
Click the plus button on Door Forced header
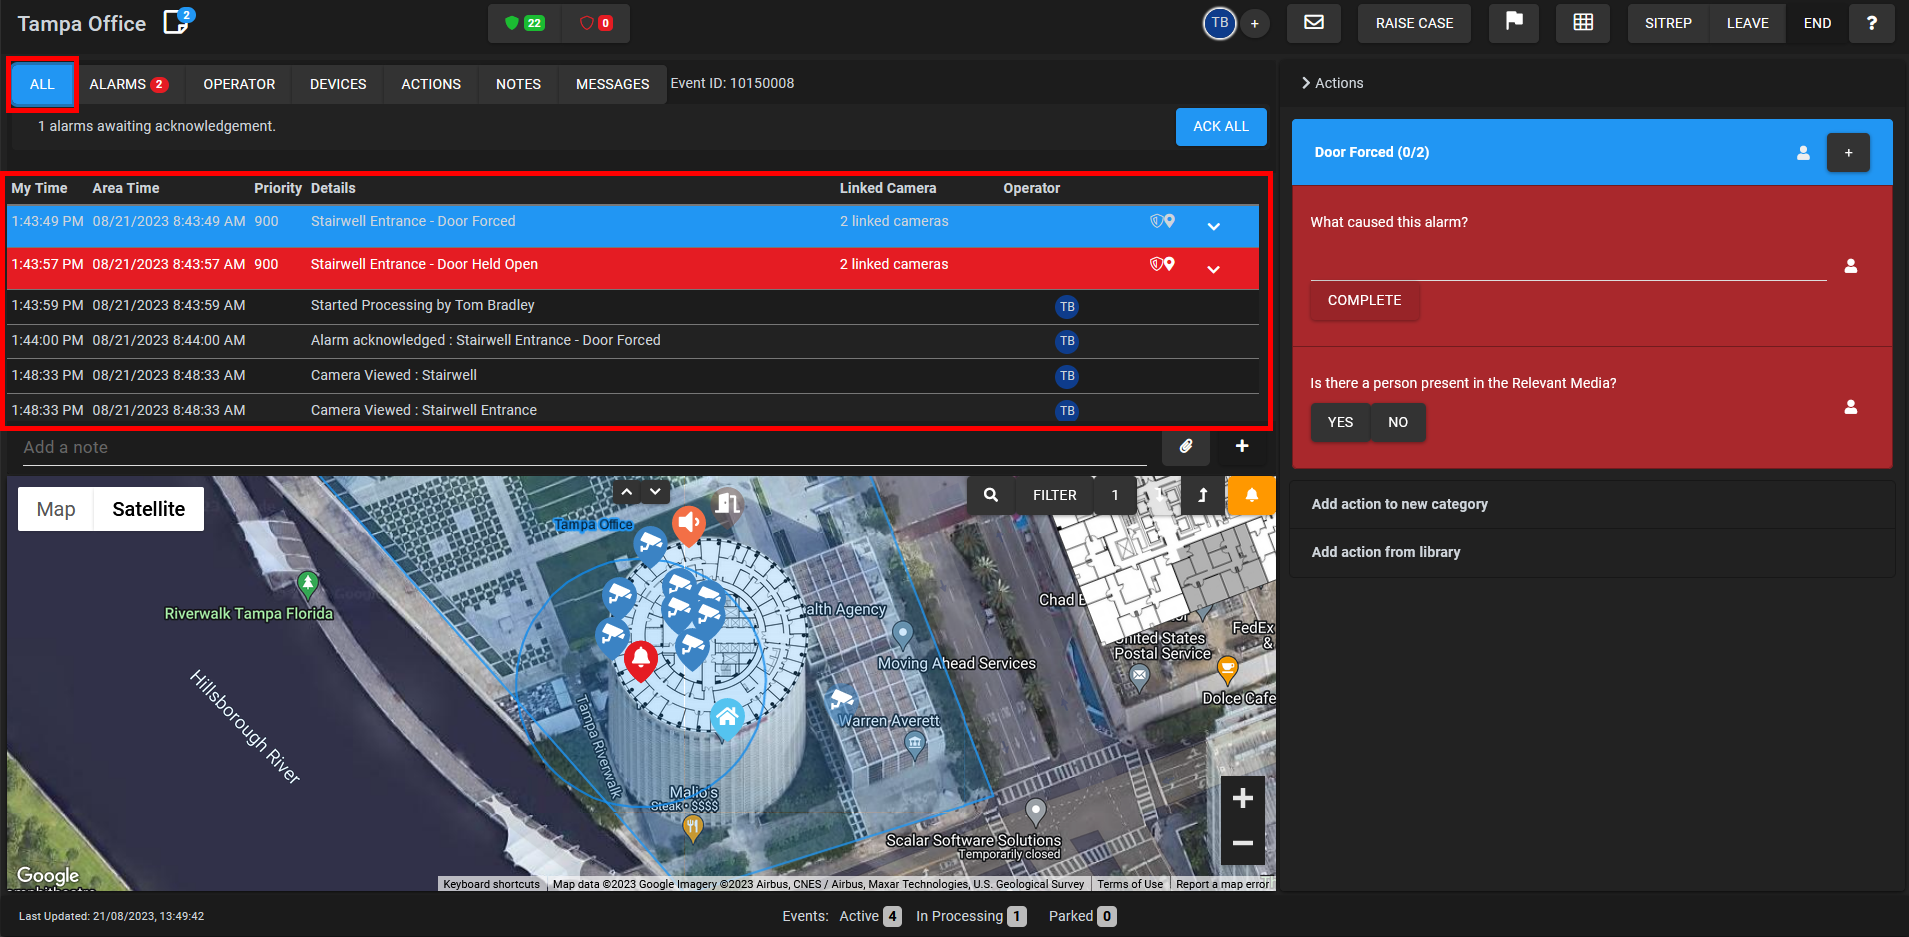coord(1848,152)
